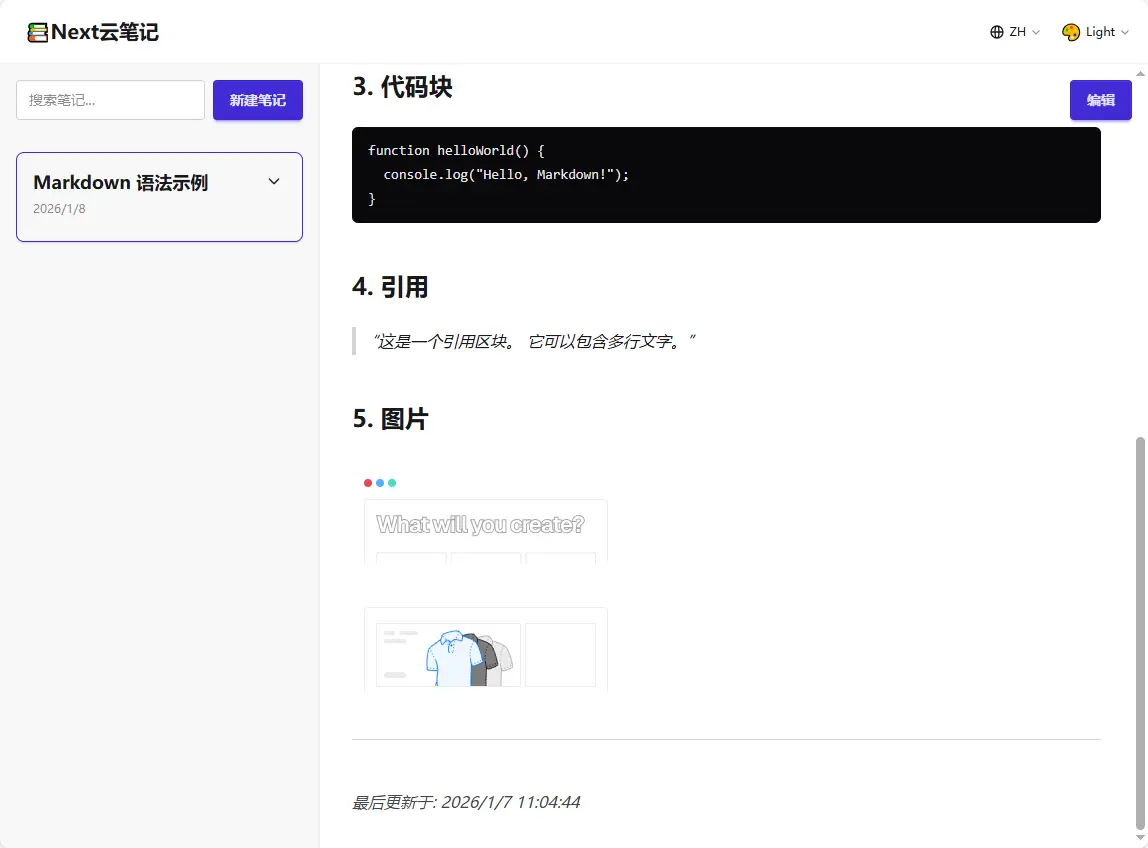Viewport: 1148px width, 848px height.
Task: Focus the 搜索笔记 search field
Action: point(110,100)
